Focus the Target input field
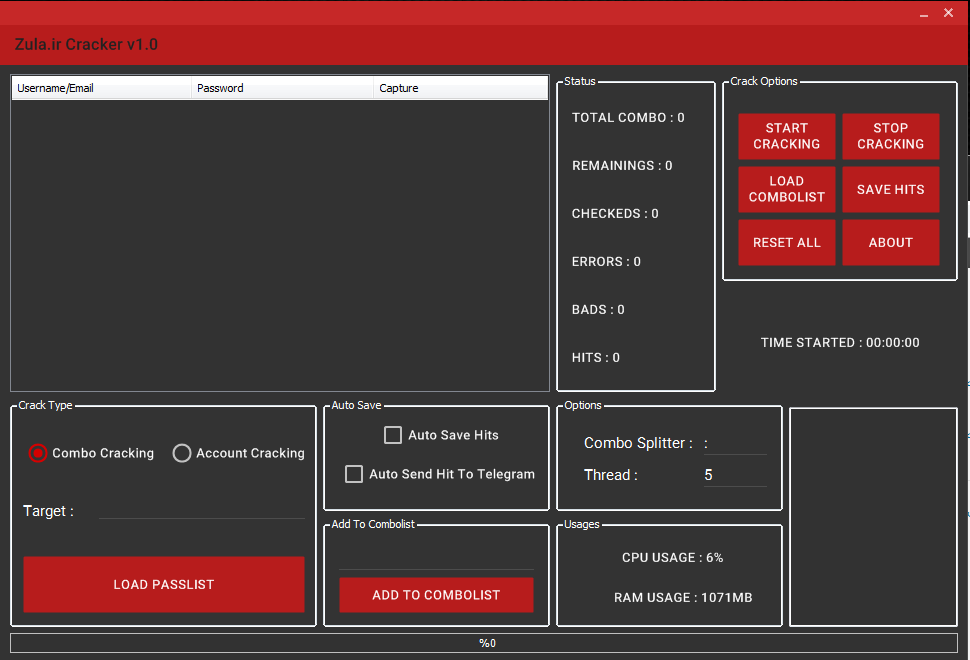Screen dimensions: 970x660 pos(201,510)
